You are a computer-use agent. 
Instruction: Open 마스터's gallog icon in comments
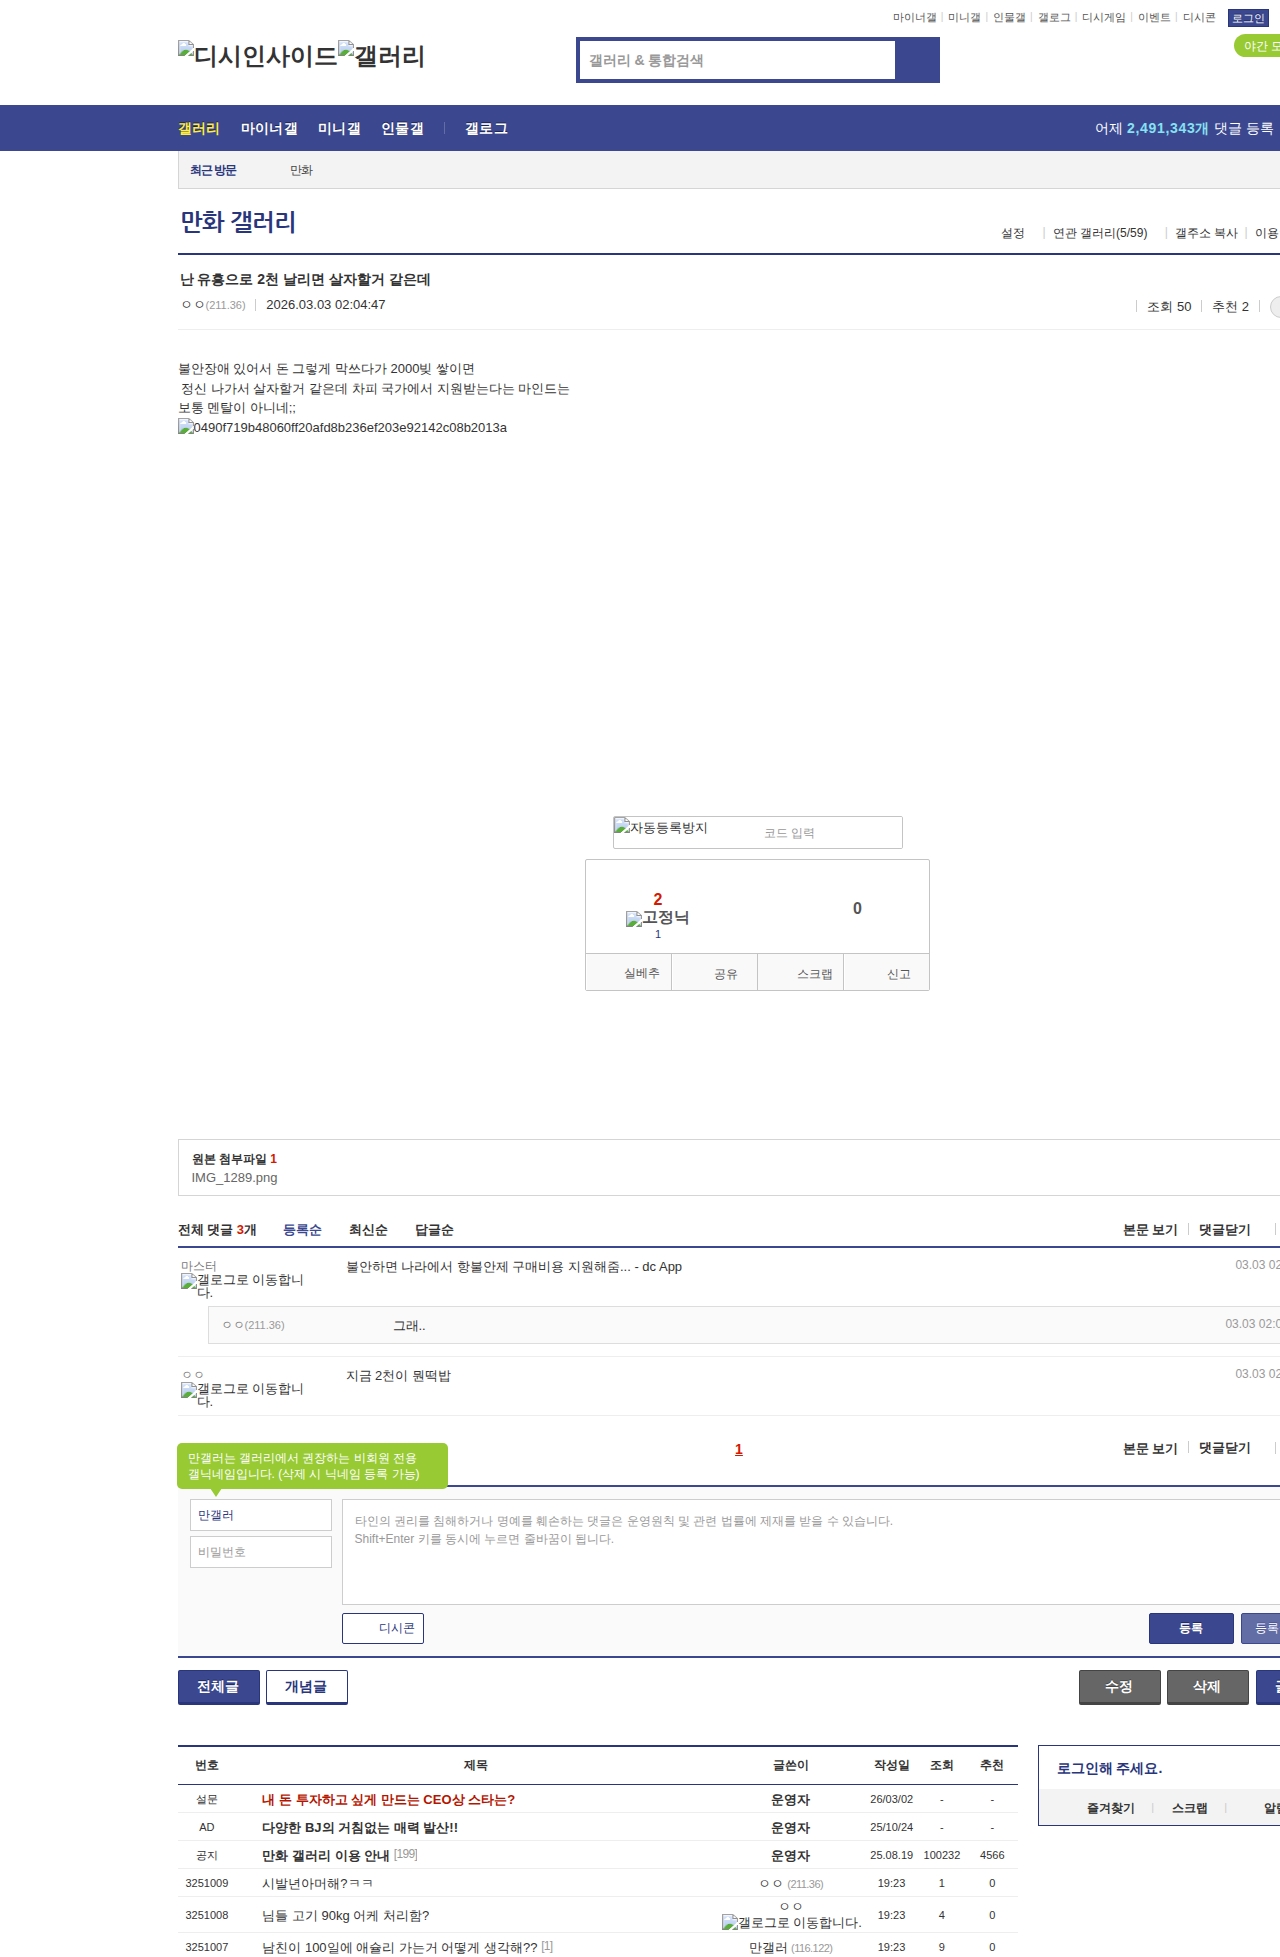coord(241,1285)
